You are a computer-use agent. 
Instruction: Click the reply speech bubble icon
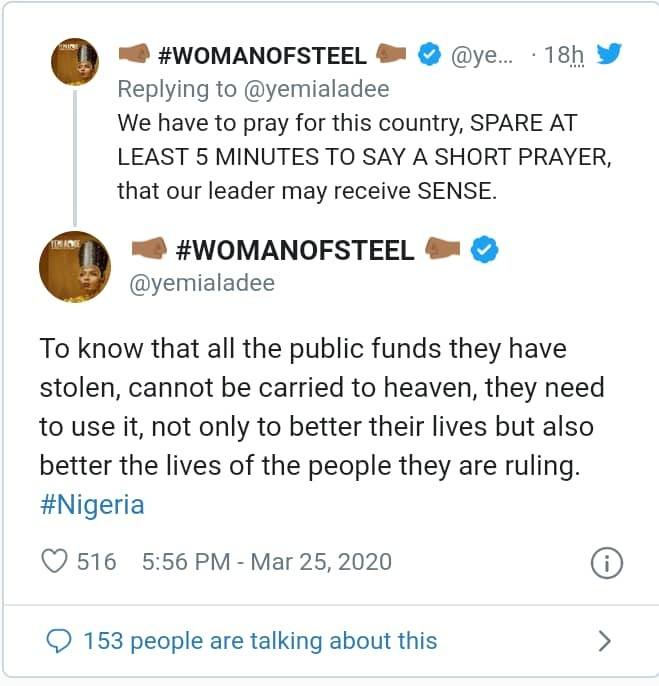(x=60, y=640)
